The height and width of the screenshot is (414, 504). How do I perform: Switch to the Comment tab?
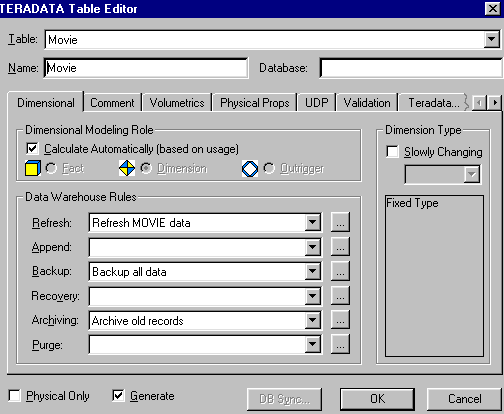tap(112, 103)
